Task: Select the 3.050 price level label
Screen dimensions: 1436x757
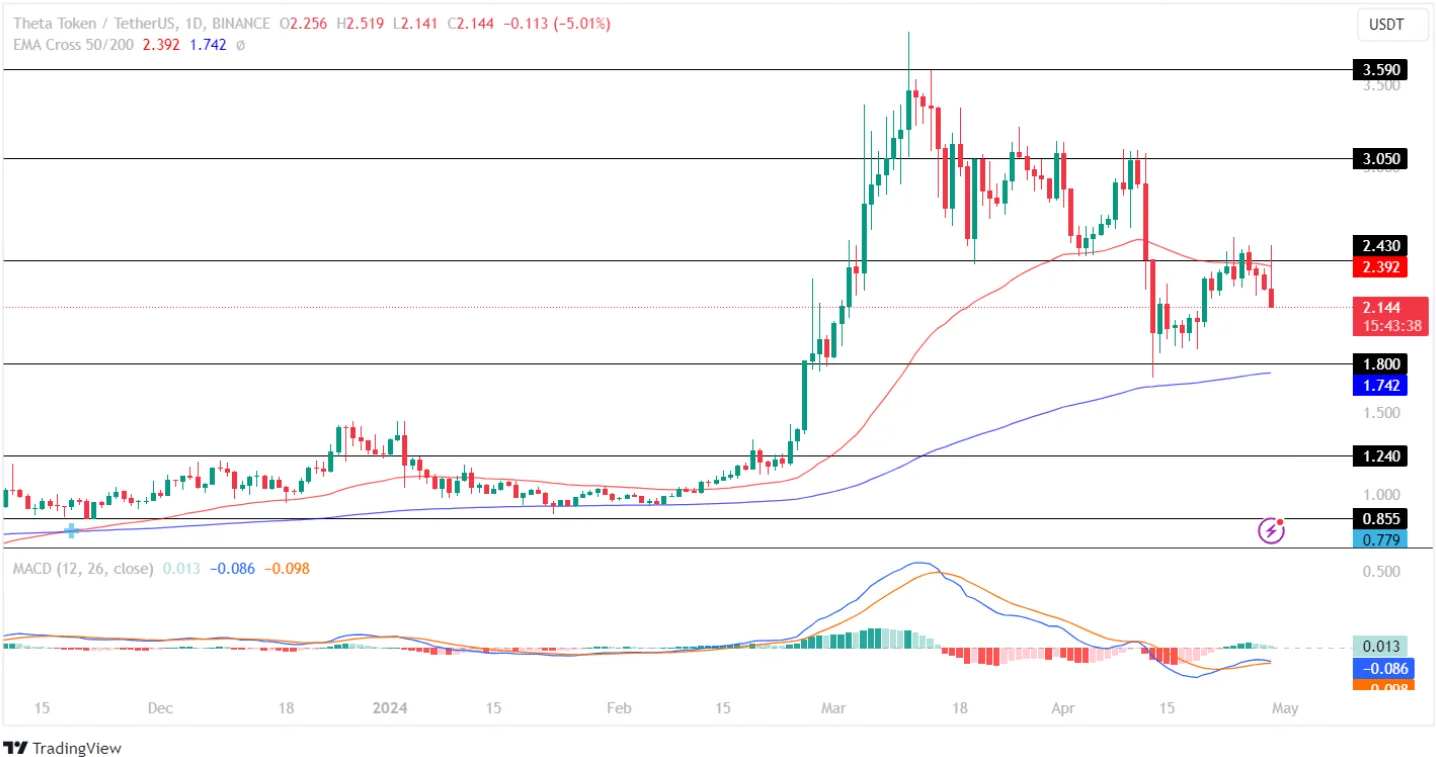Action: coord(1380,158)
